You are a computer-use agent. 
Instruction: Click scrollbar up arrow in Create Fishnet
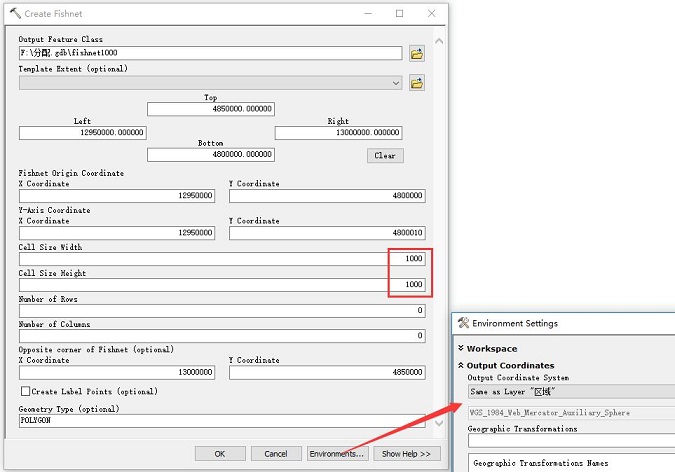439,41
